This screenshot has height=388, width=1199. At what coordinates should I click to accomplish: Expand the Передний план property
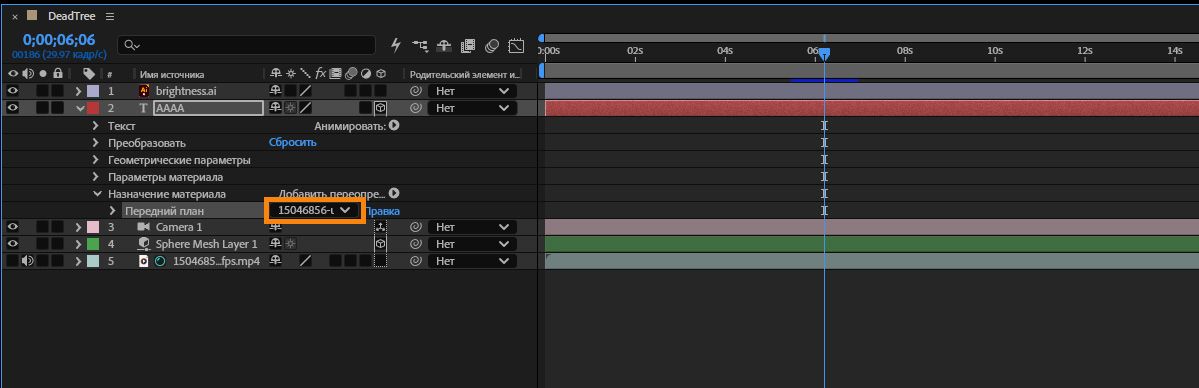pos(112,210)
